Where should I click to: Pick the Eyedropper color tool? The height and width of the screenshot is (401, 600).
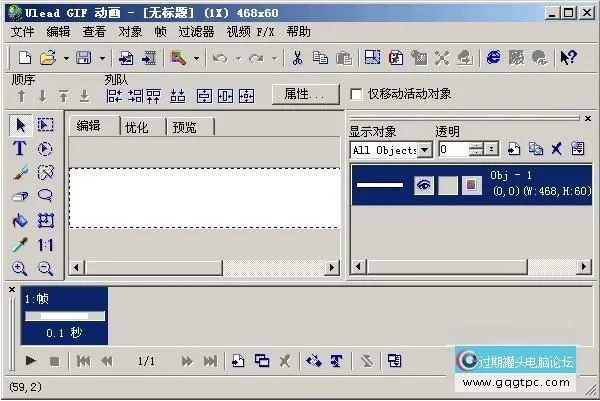[19, 244]
